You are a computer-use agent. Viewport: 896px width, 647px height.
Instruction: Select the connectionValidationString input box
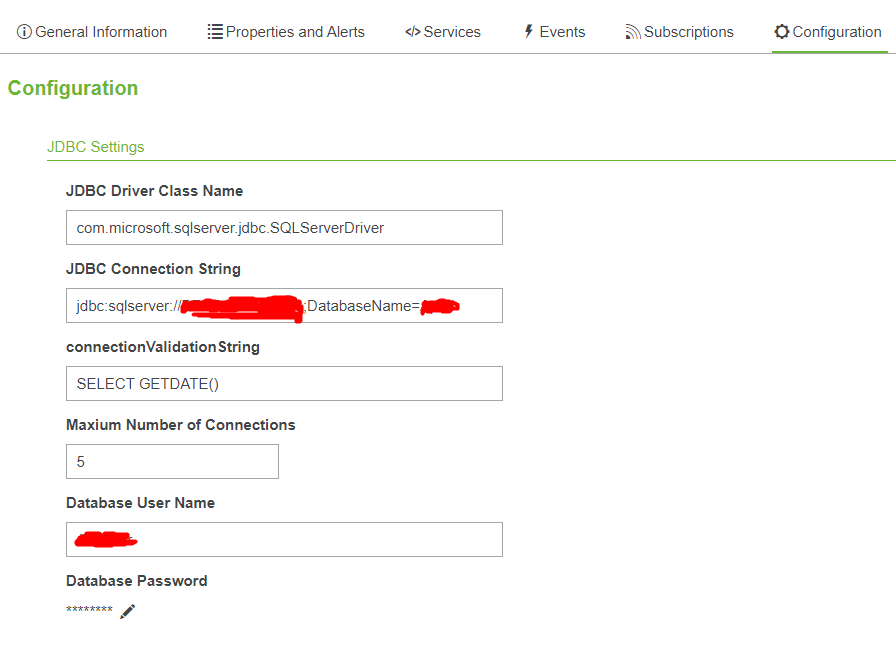click(x=284, y=384)
